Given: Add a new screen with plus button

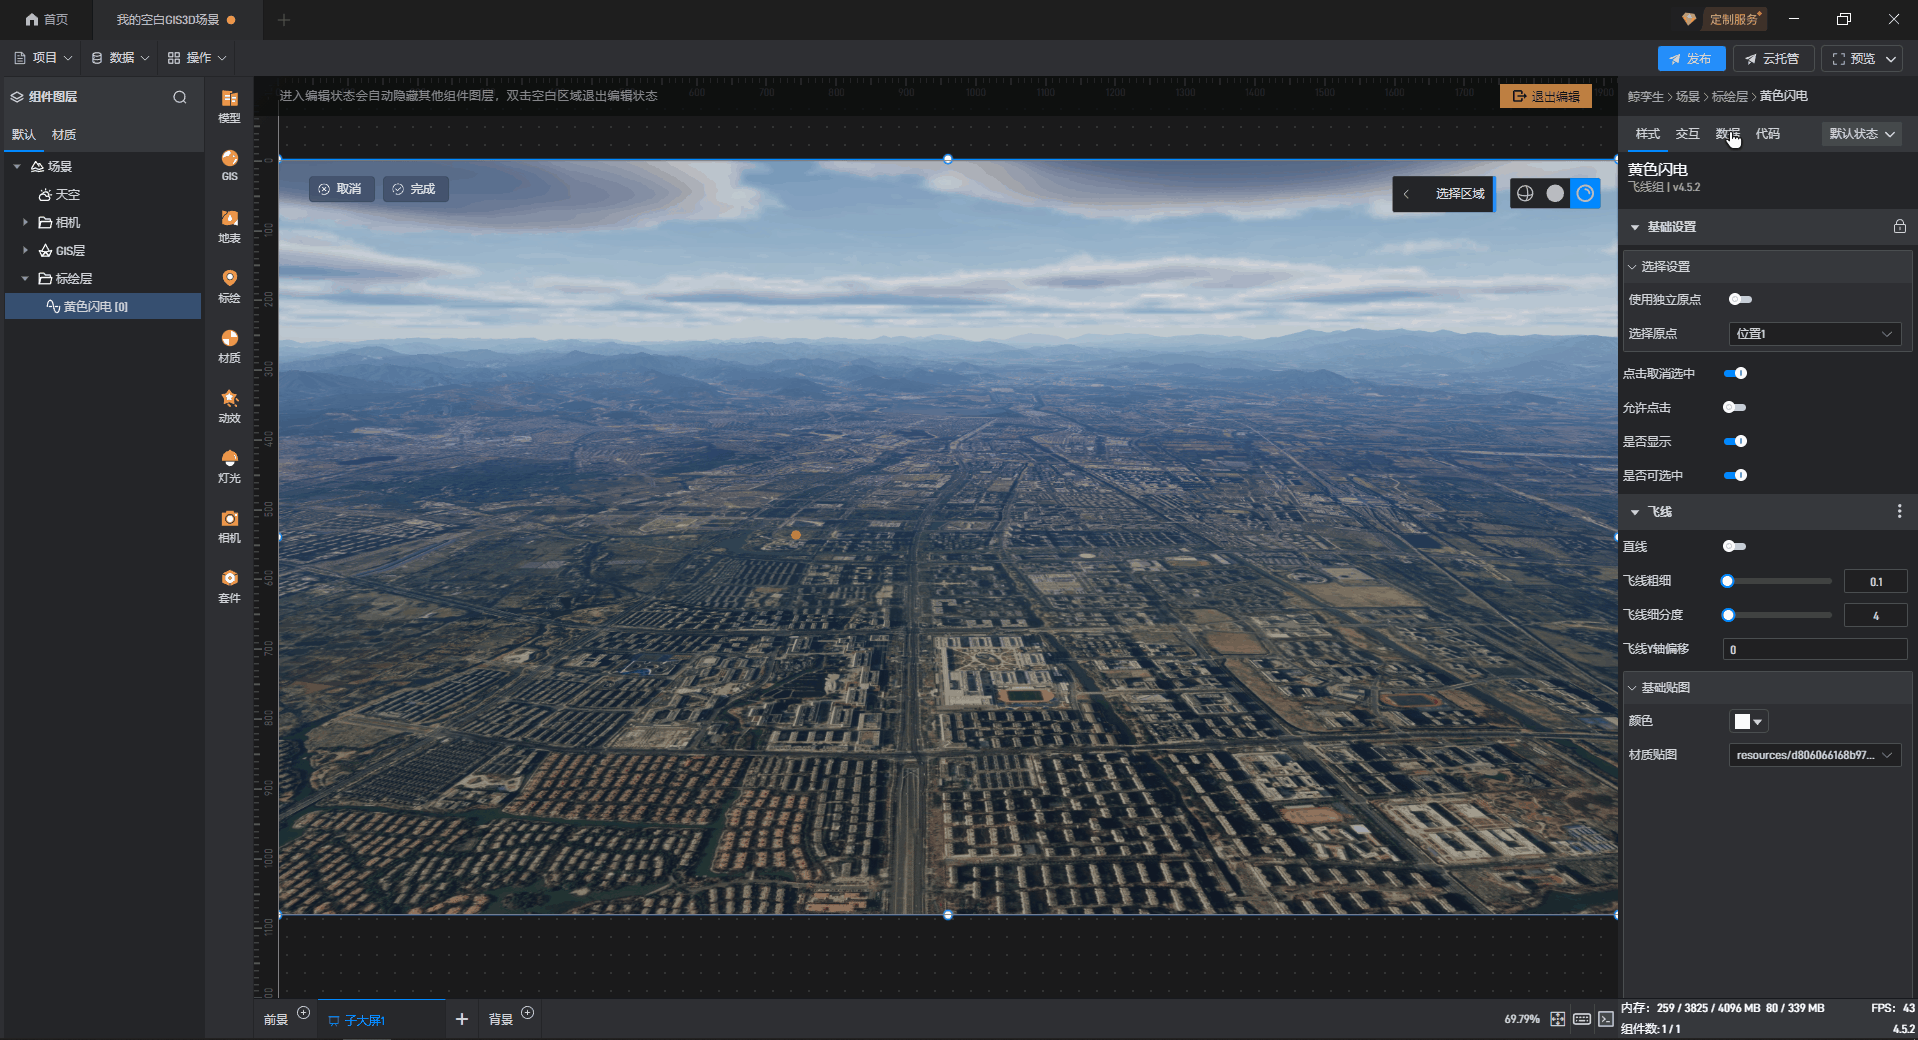Looking at the screenshot, I should click(x=461, y=1019).
